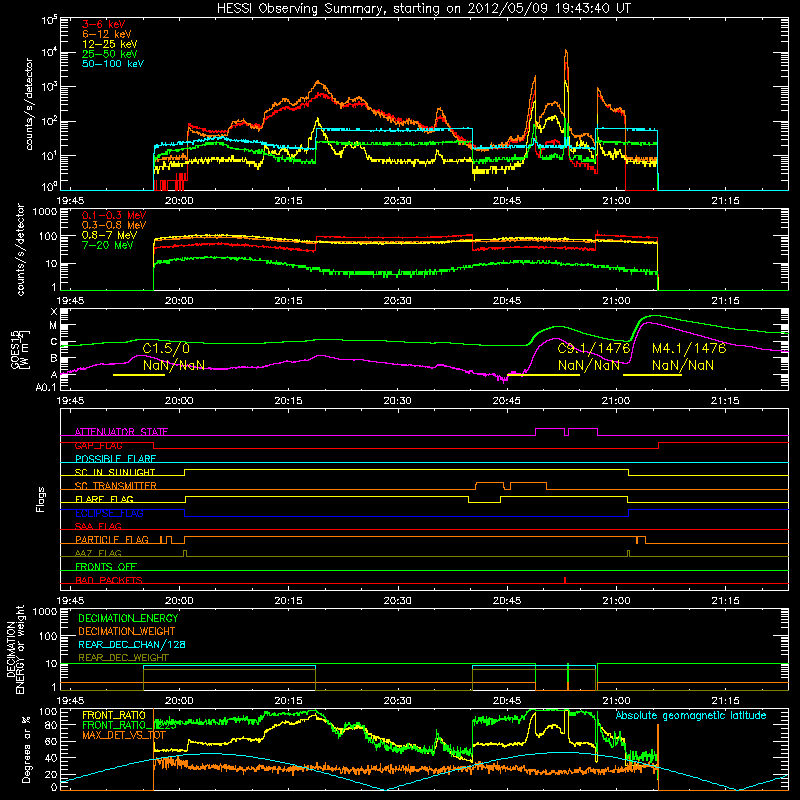Select the SAA_FLAG label

[98, 526]
